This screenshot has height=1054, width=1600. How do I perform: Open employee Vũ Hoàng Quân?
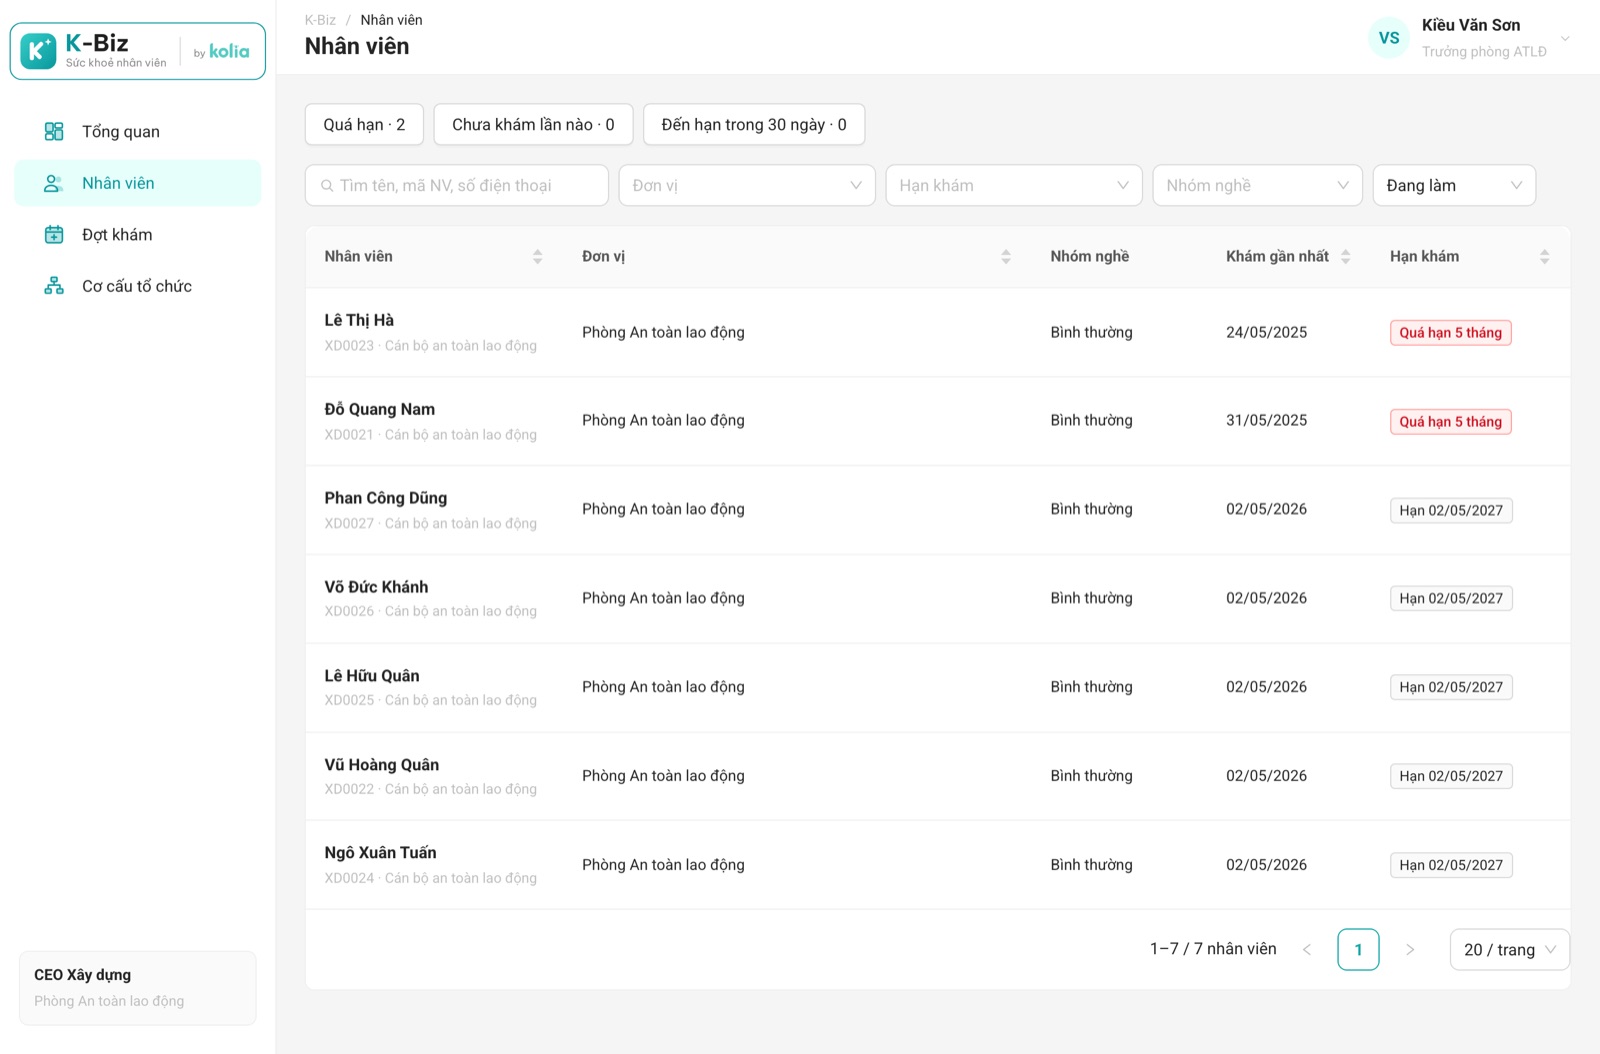click(381, 765)
